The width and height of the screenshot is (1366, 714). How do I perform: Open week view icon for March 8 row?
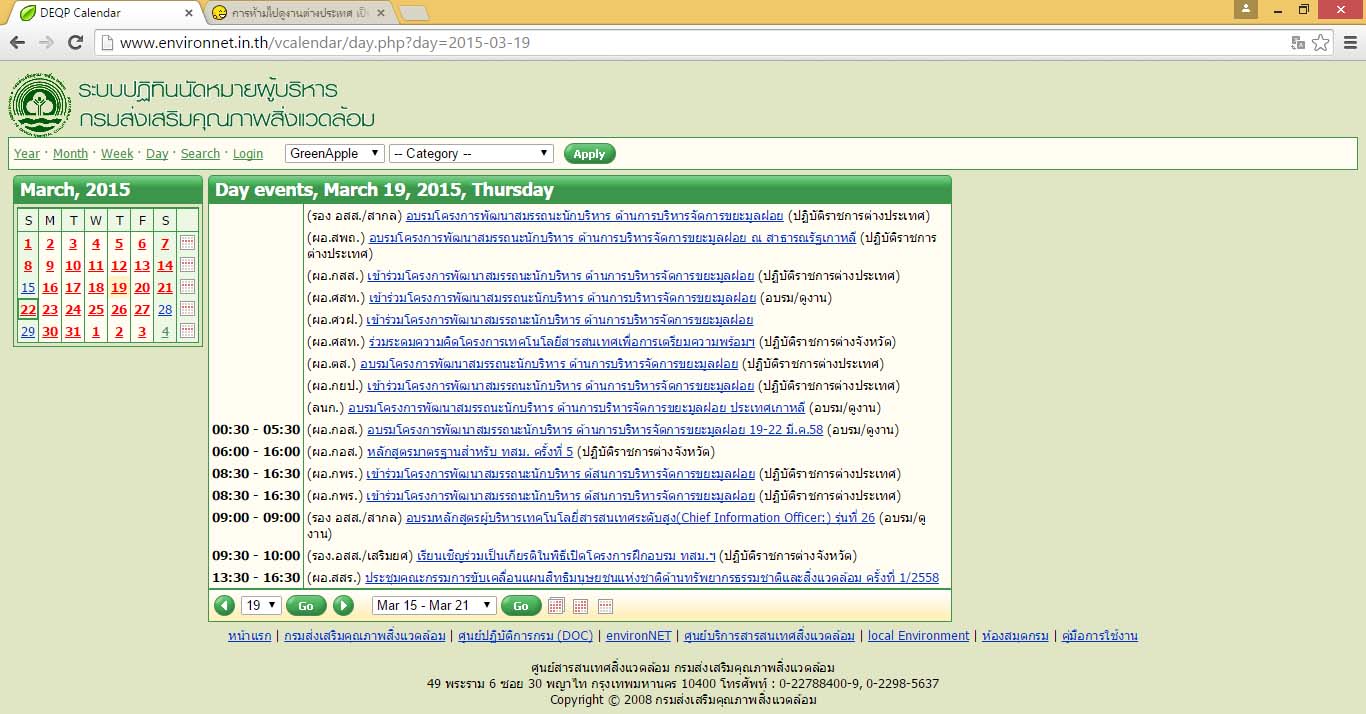[x=187, y=265]
